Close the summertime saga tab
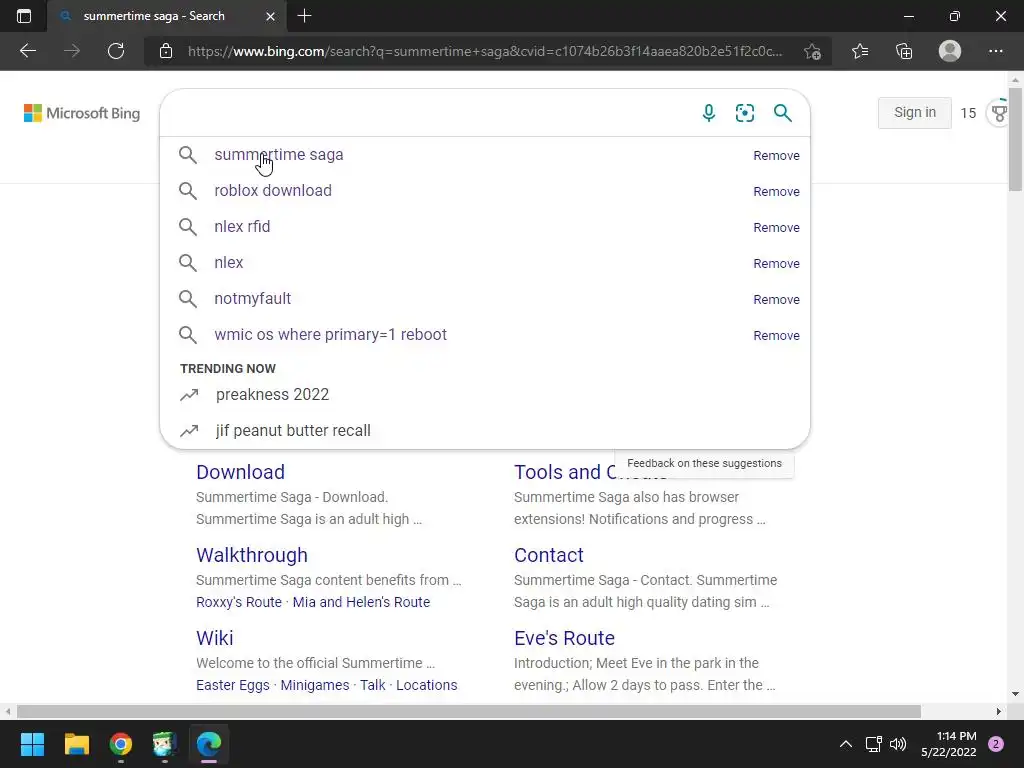This screenshot has height=768, width=1024. pyautogui.click(x=270, y=16)
